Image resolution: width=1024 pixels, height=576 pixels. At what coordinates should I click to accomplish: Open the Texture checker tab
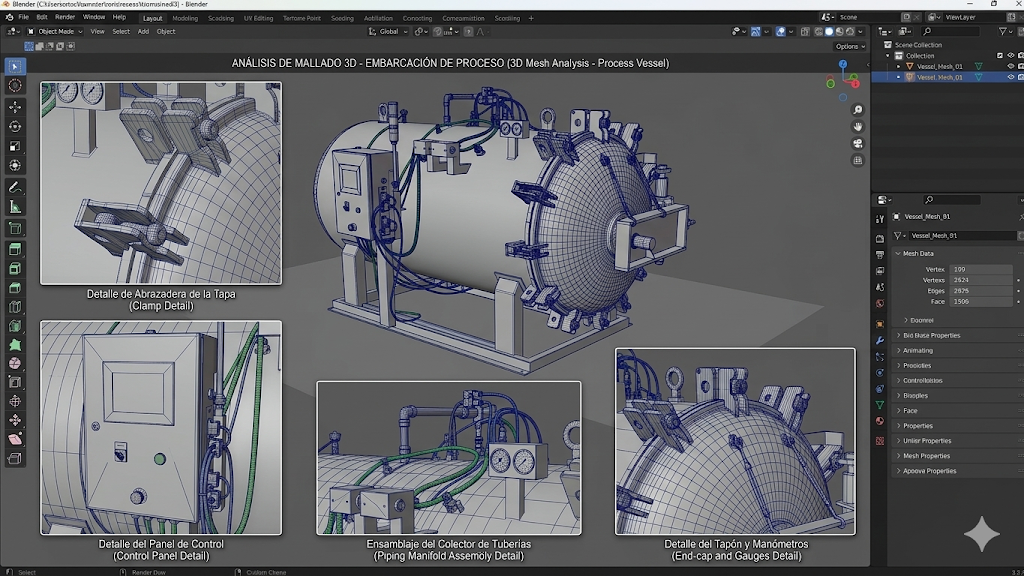pos(880,441)
